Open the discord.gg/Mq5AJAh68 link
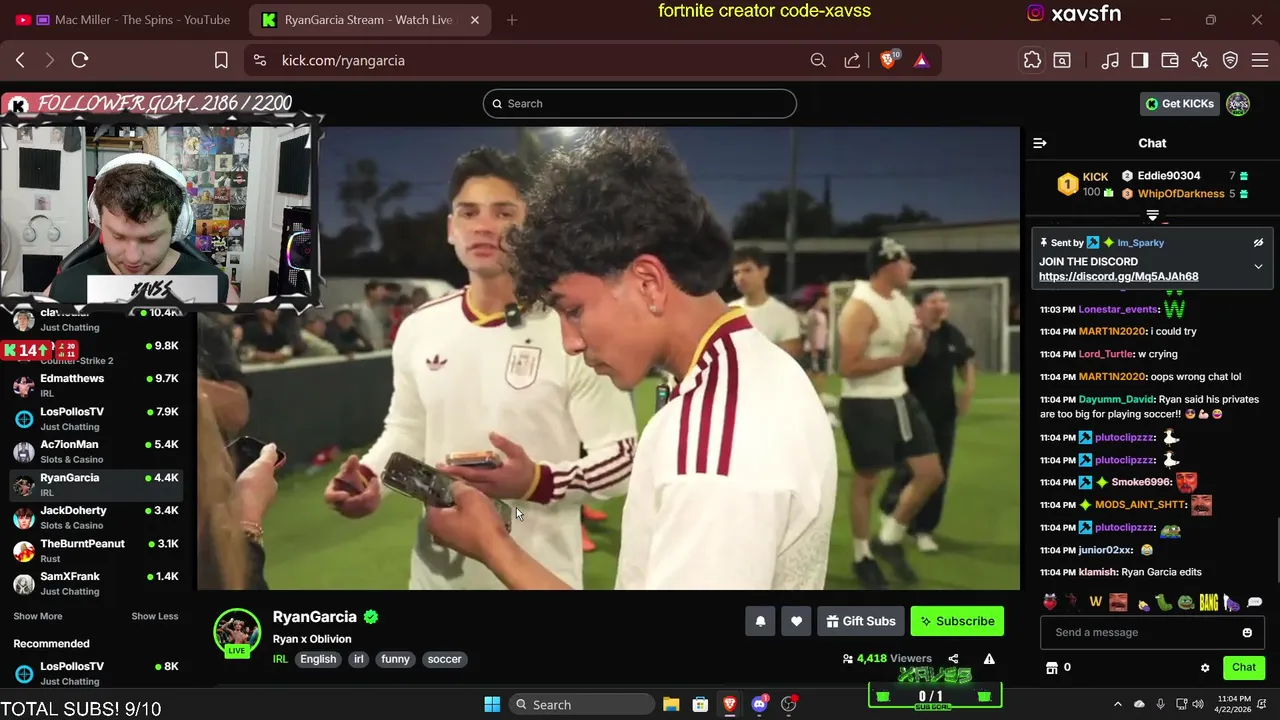This screenshot has height=720, width=1280. tap(1118, 277)
